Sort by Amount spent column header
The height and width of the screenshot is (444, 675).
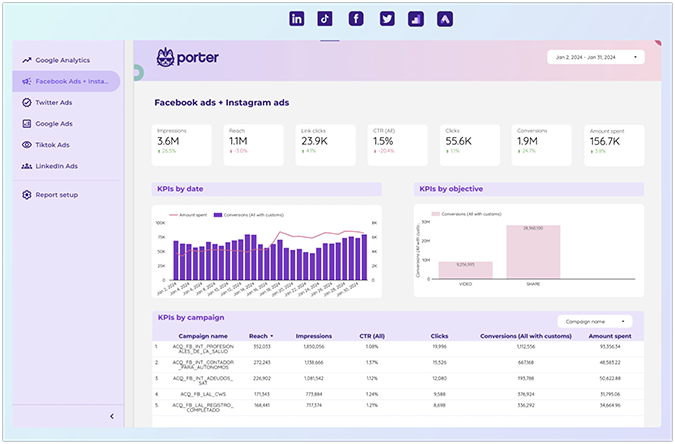coord(610,336)
